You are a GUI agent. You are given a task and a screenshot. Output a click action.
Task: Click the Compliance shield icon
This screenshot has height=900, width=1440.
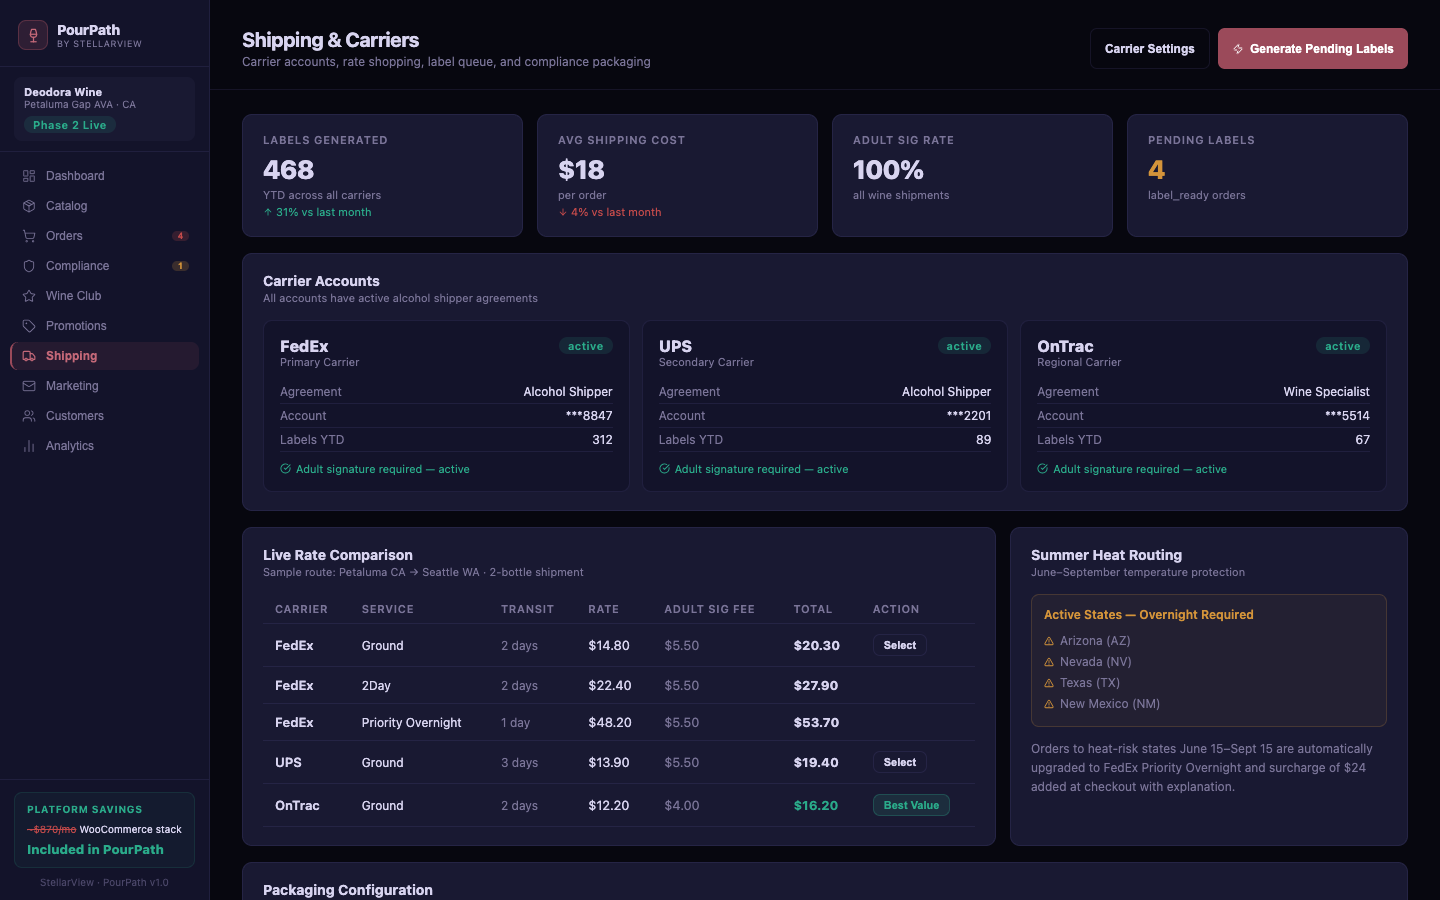click(29, 266)
